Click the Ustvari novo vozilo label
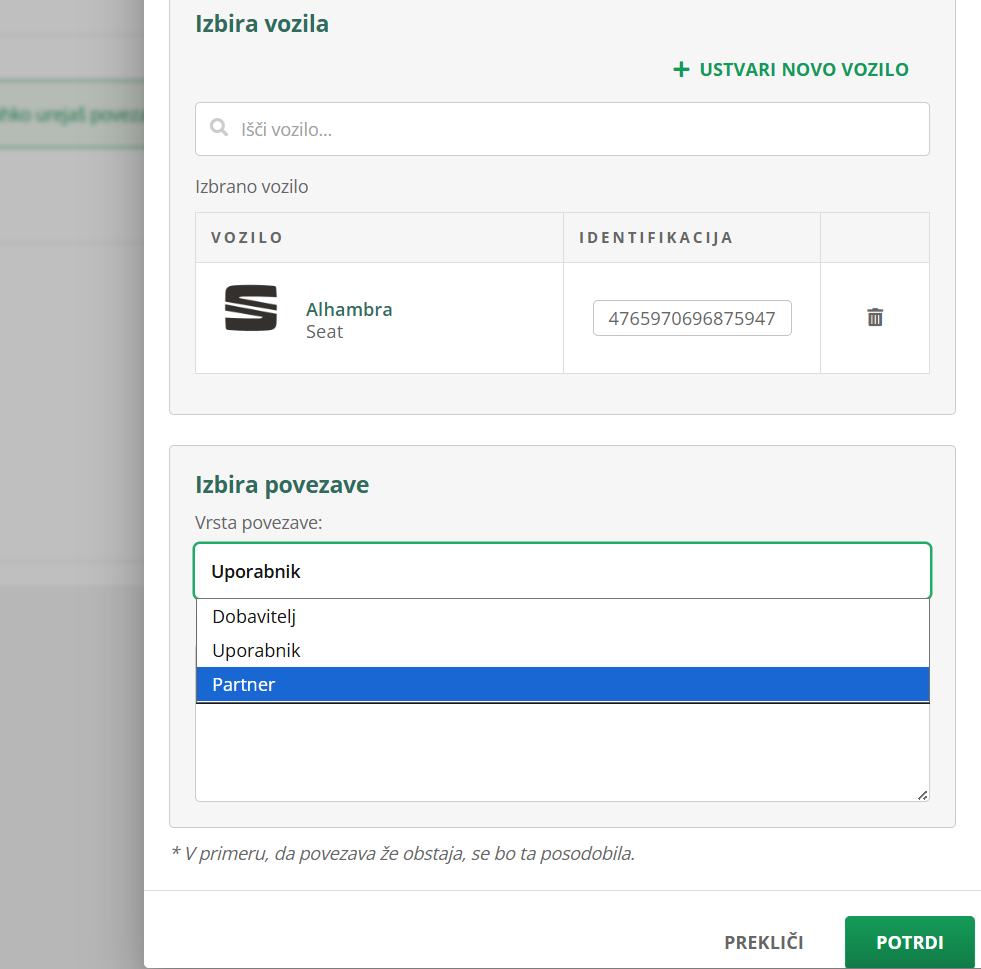Image resolution: width=981 pixels, height=969 pixels. 804,70
